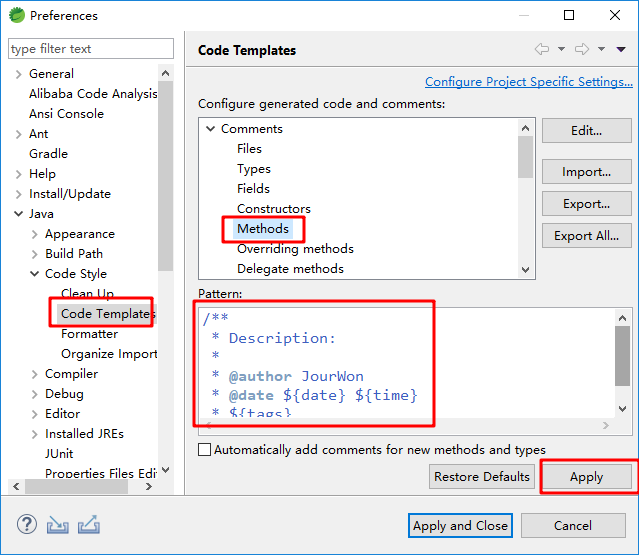Click the Export All... button
Screen dimensions: 639x555
pos(586,236)
